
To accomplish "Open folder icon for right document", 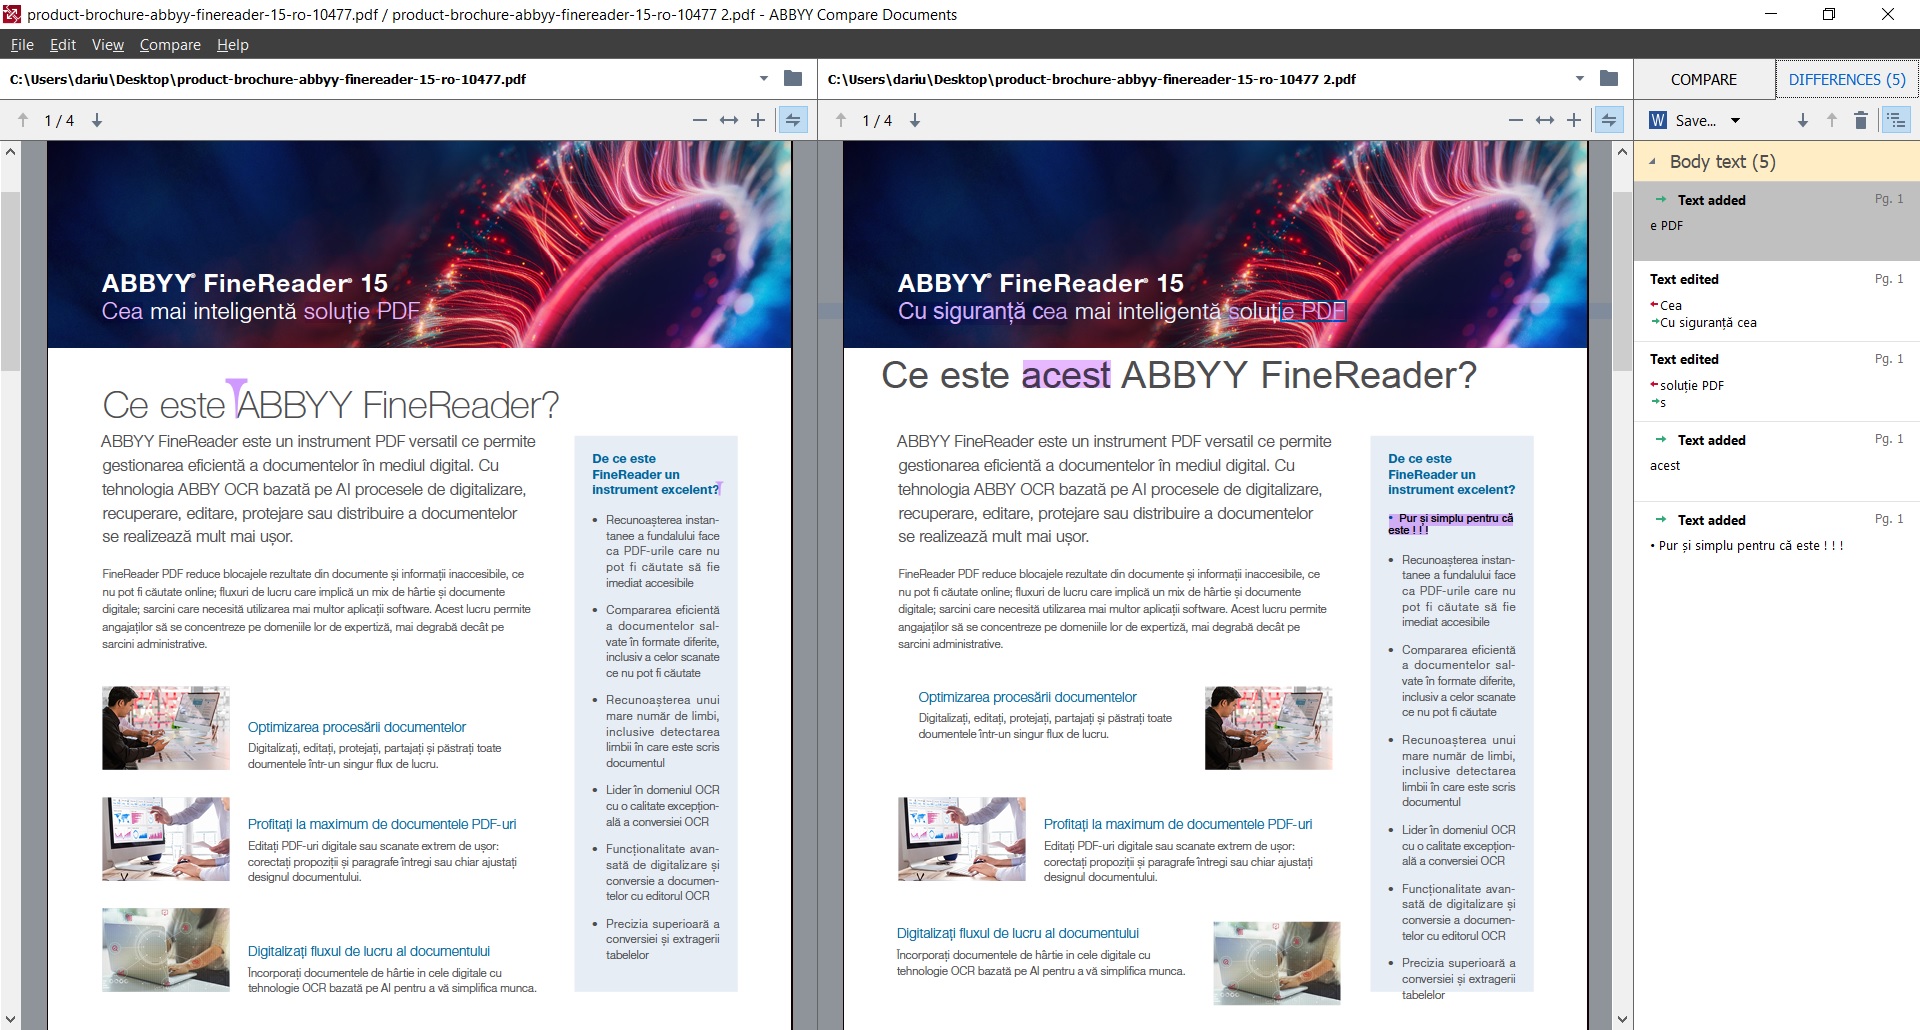I will click(1609, 79).
